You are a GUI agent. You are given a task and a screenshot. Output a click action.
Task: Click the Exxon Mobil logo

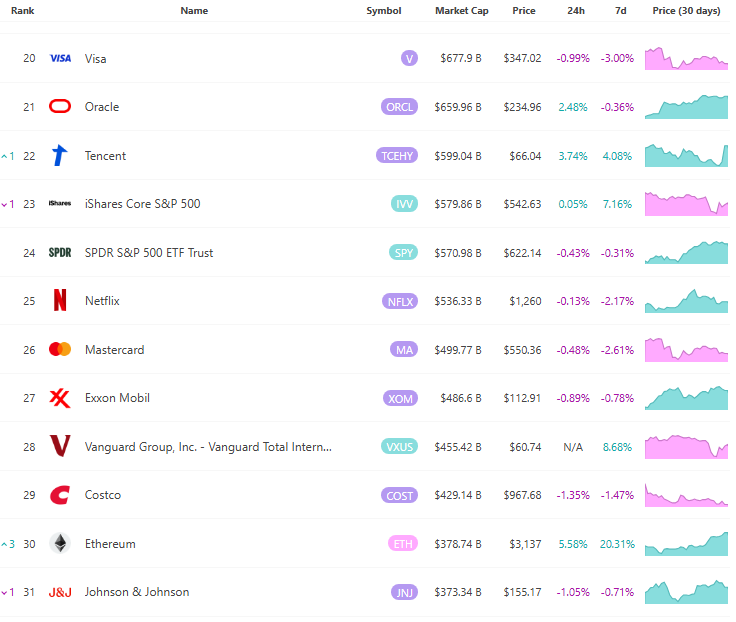(60, 398)
